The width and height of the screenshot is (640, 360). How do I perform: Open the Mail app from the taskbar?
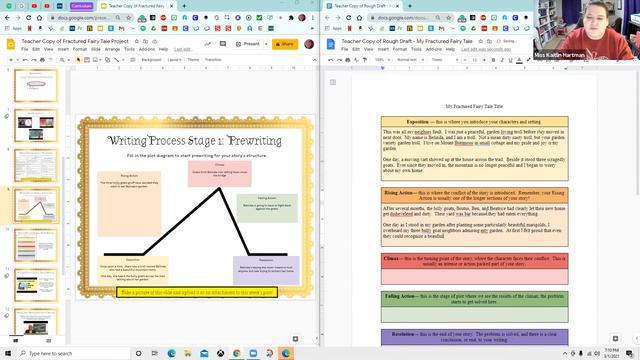tap(204, 353)
